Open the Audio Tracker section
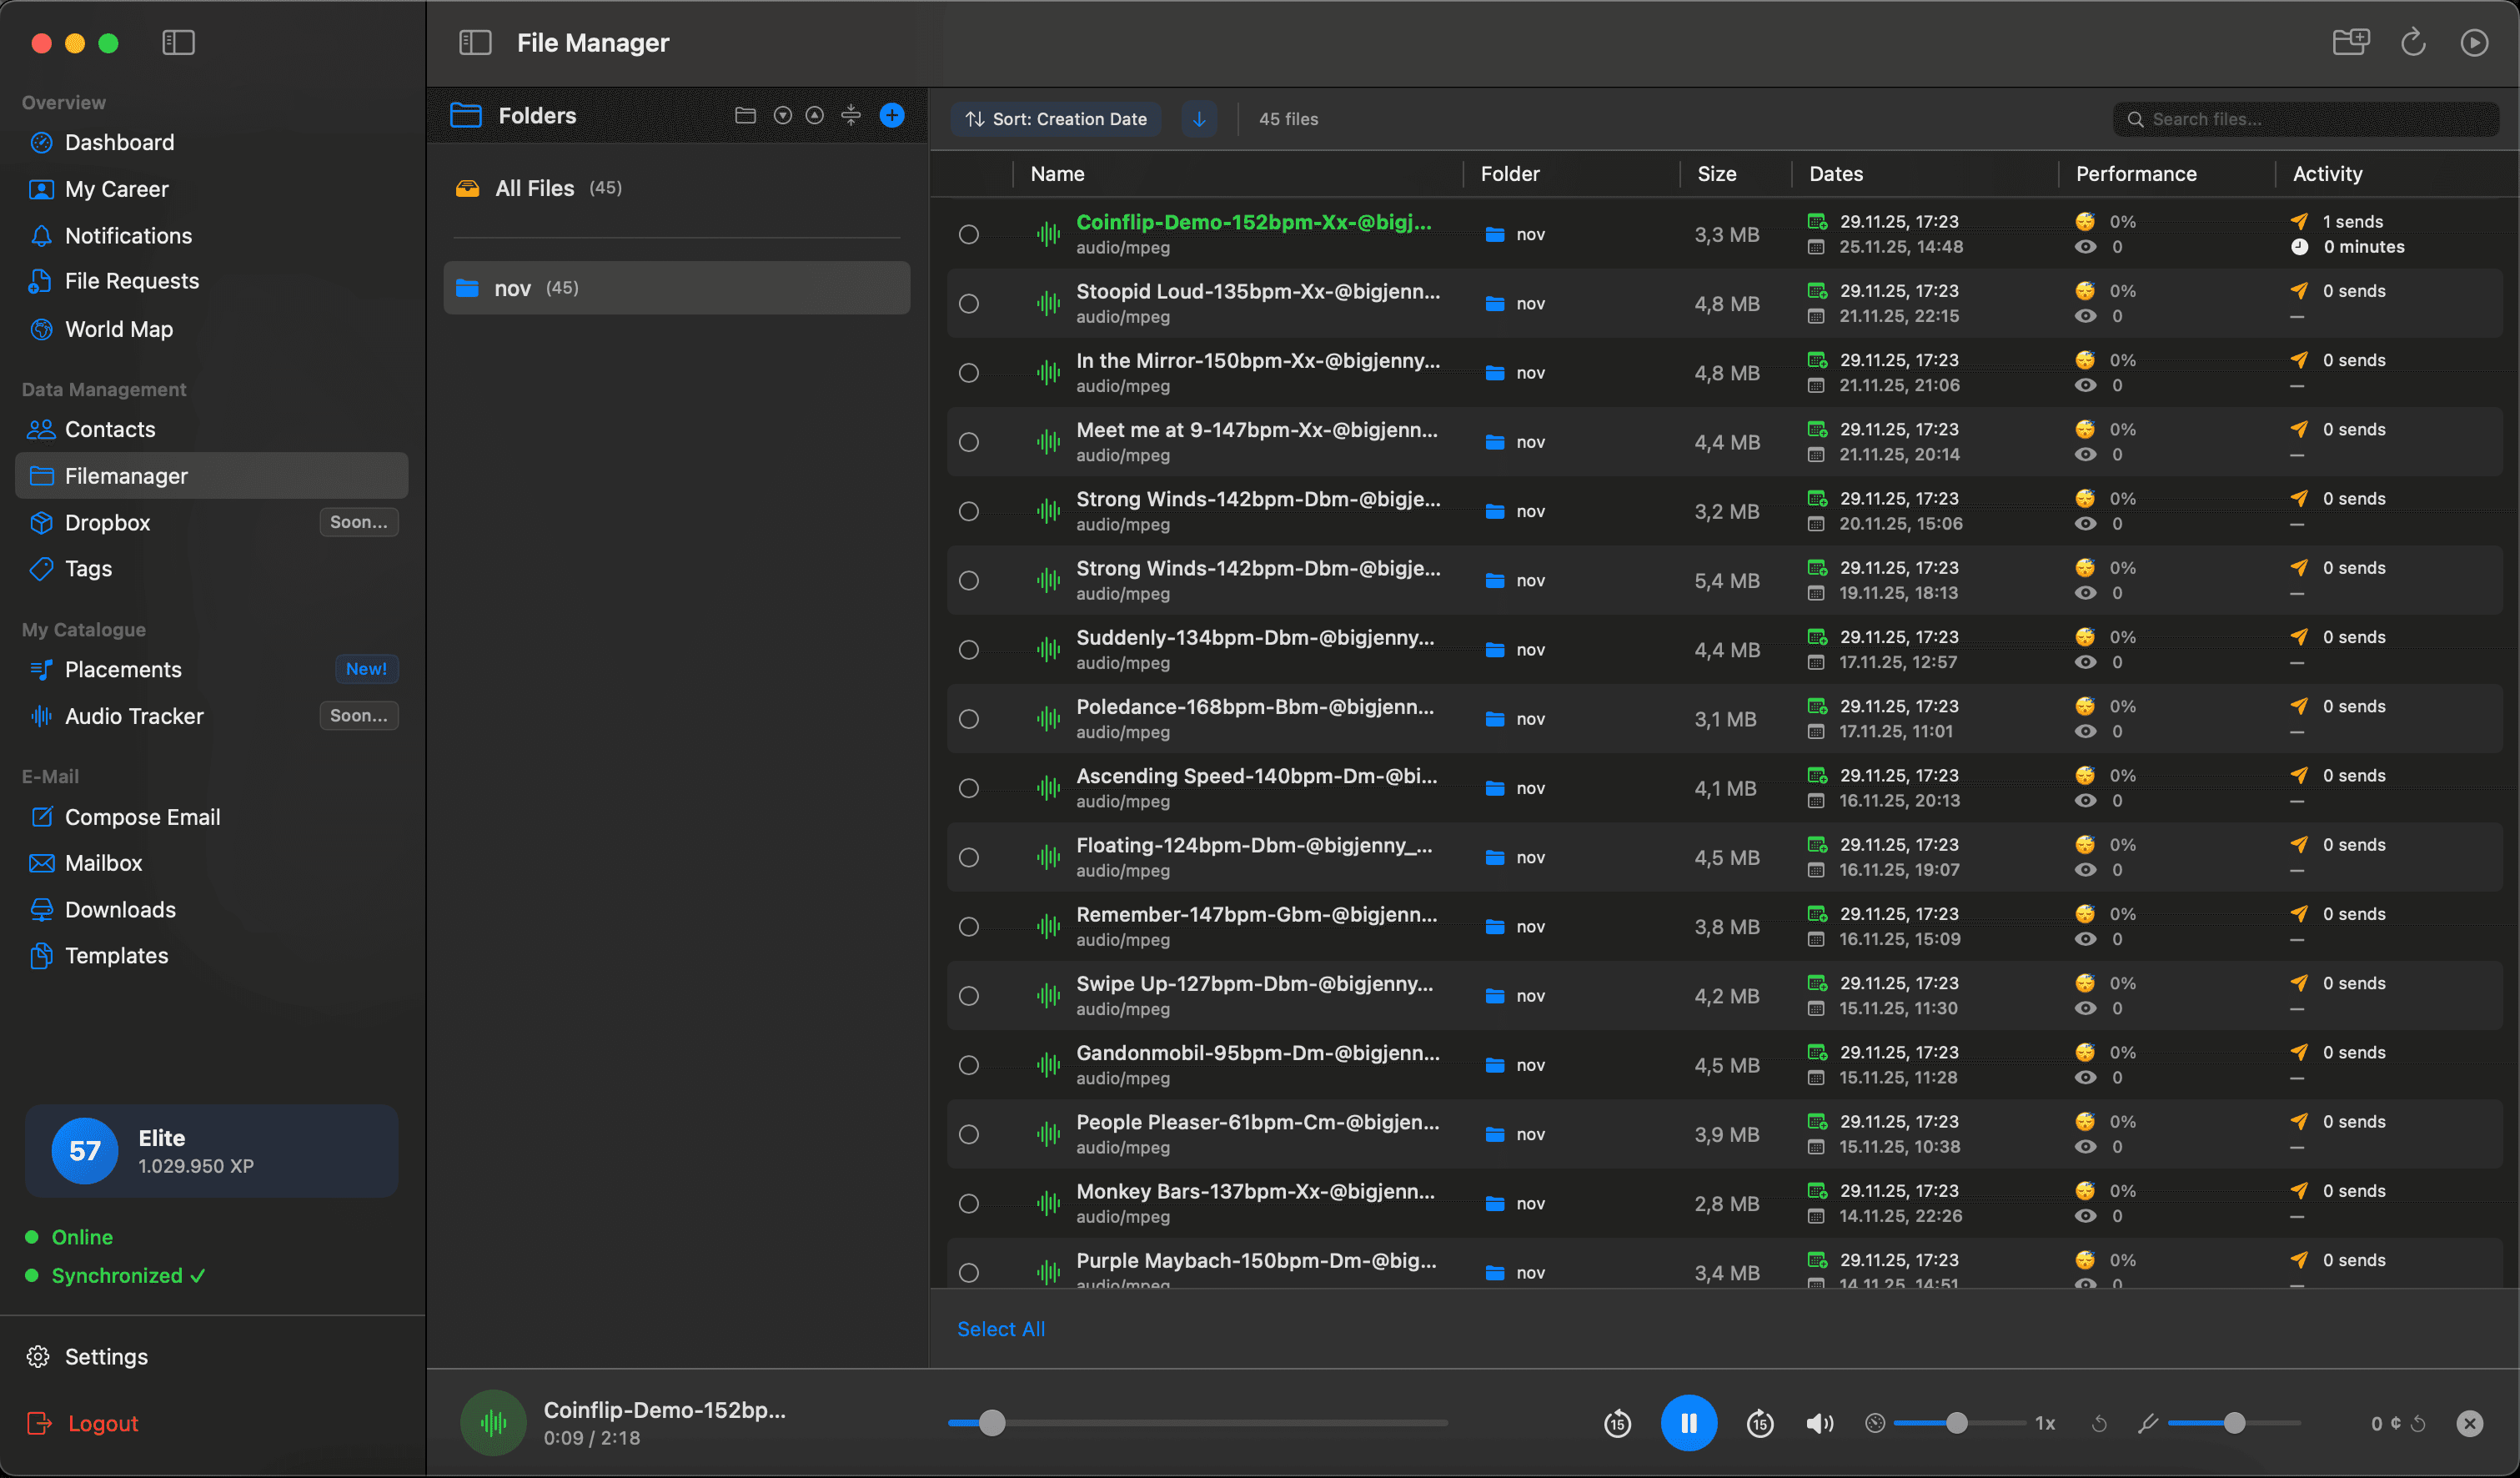Screen dimensions: 2520x1478 pyautogui.click(x=134, y=715)
